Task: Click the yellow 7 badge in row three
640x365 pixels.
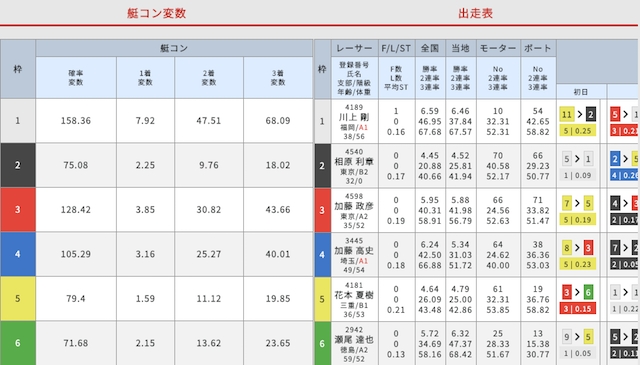Action: click(567, 203)
